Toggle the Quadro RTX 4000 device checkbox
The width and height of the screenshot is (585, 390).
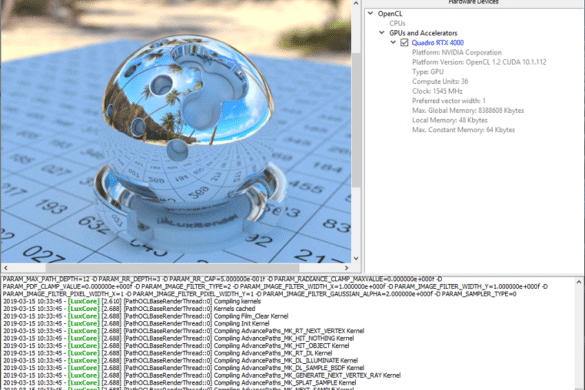click(404, 43)
